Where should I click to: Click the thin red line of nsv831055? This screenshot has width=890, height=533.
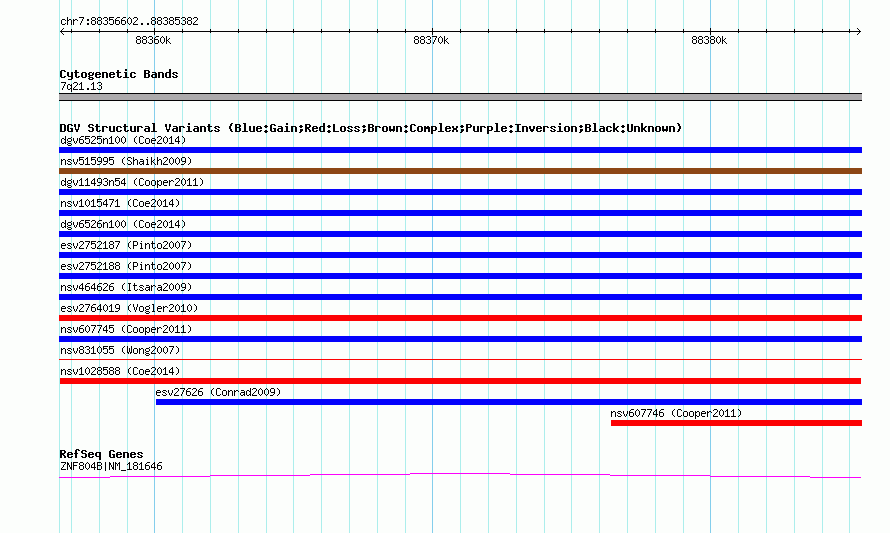pyautogui.click(x=460, y=359)
